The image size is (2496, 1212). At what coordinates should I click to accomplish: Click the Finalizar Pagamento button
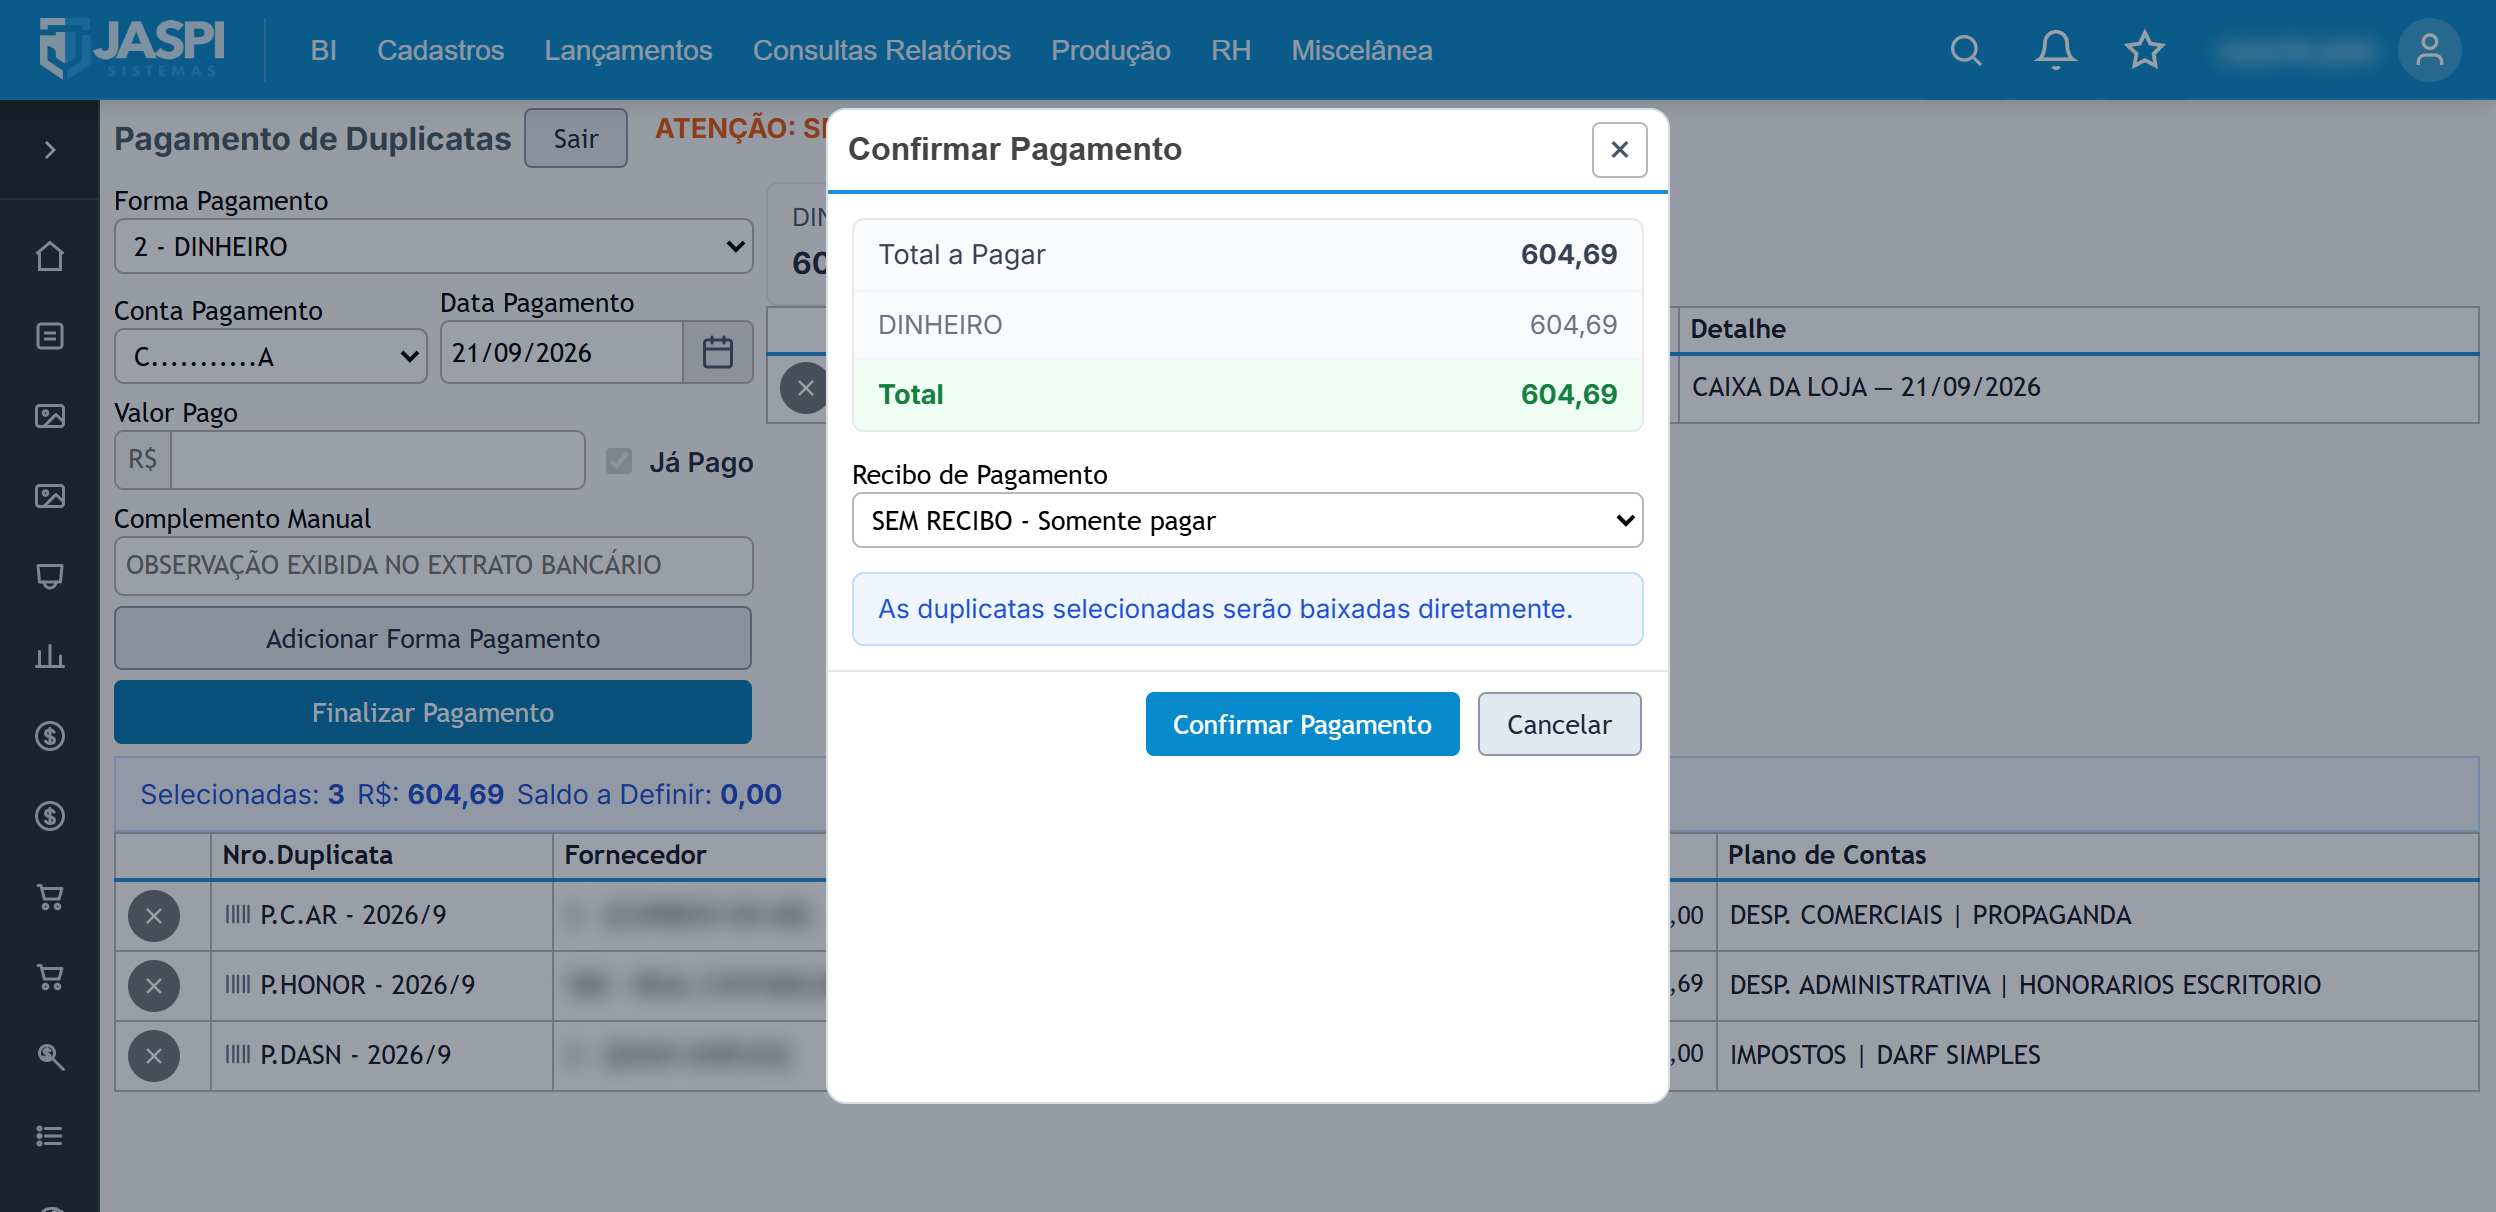pyautogui.click(x=433, y=712)
